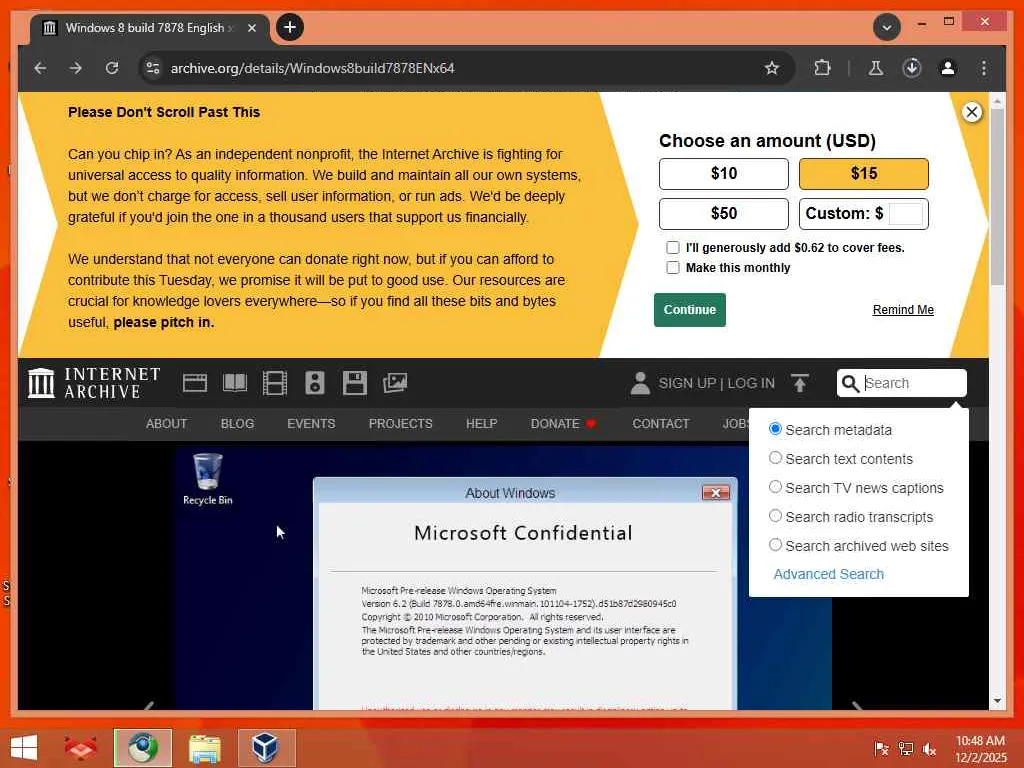Open the CONTACT menu item
The width and height of the screenshot is (1024, 768).
point(660,424)
